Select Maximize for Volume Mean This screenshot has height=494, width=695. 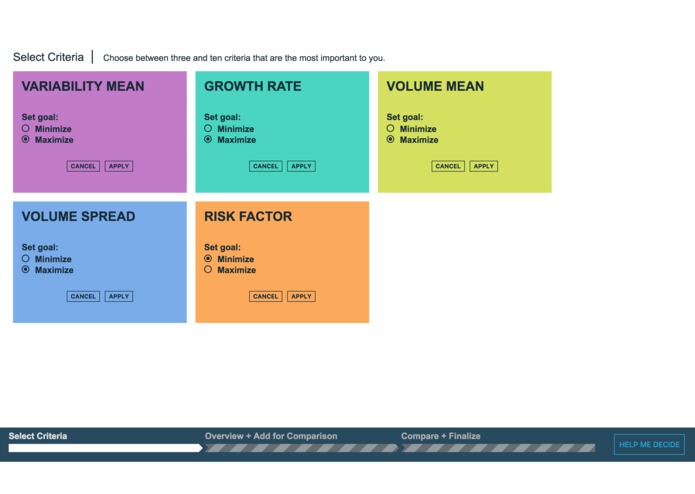(390, 140)
